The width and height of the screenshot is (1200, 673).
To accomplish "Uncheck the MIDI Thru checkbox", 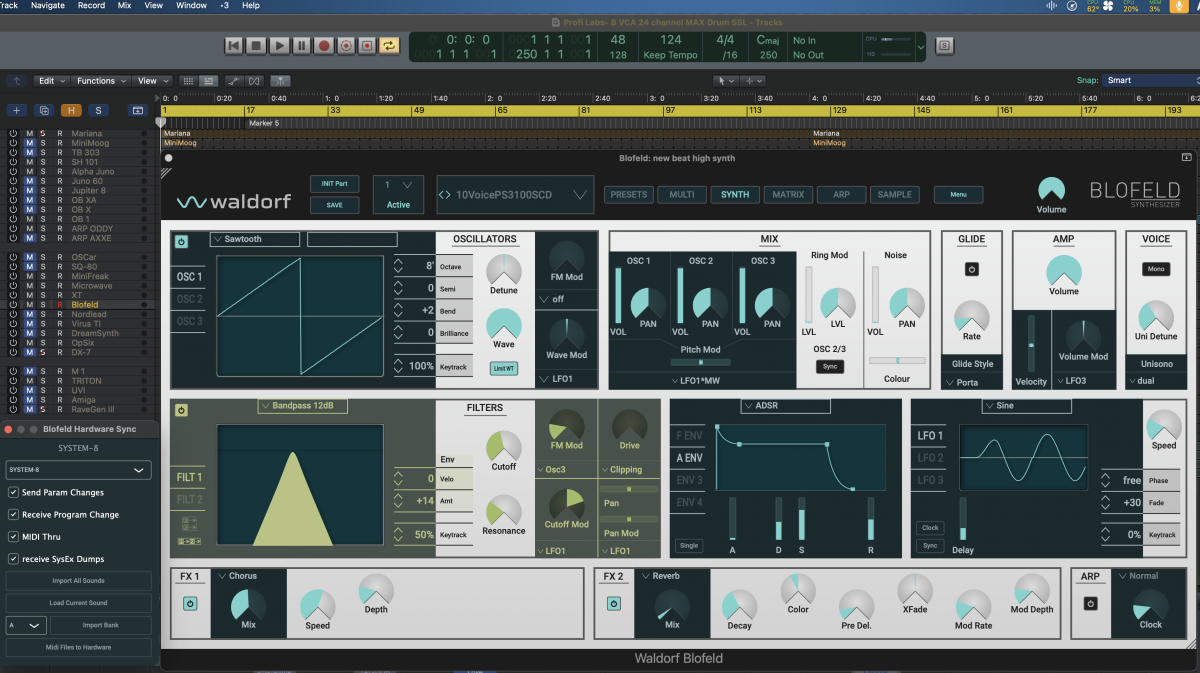I will point(13,537).
